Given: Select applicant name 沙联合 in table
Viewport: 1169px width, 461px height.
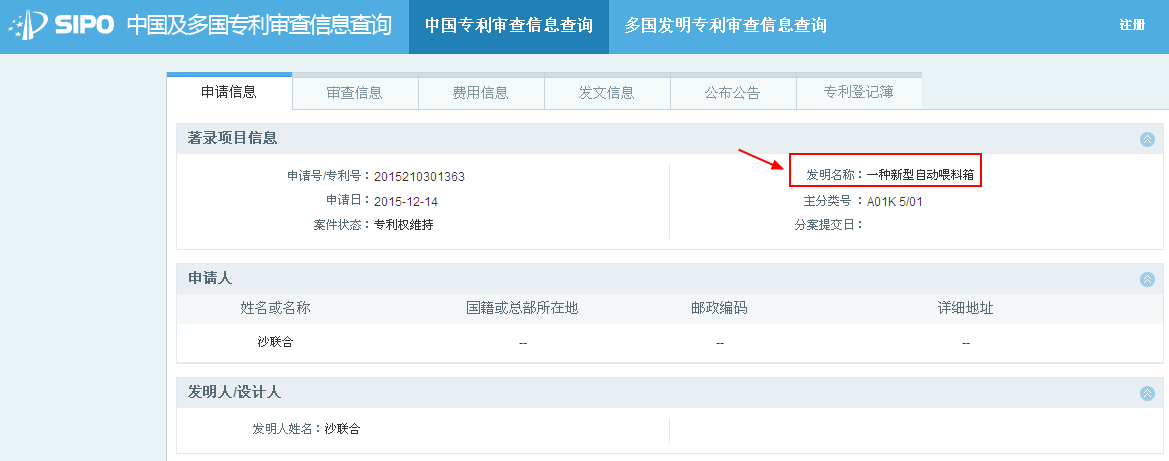Looking at the screenshot, I should [275, 342].
